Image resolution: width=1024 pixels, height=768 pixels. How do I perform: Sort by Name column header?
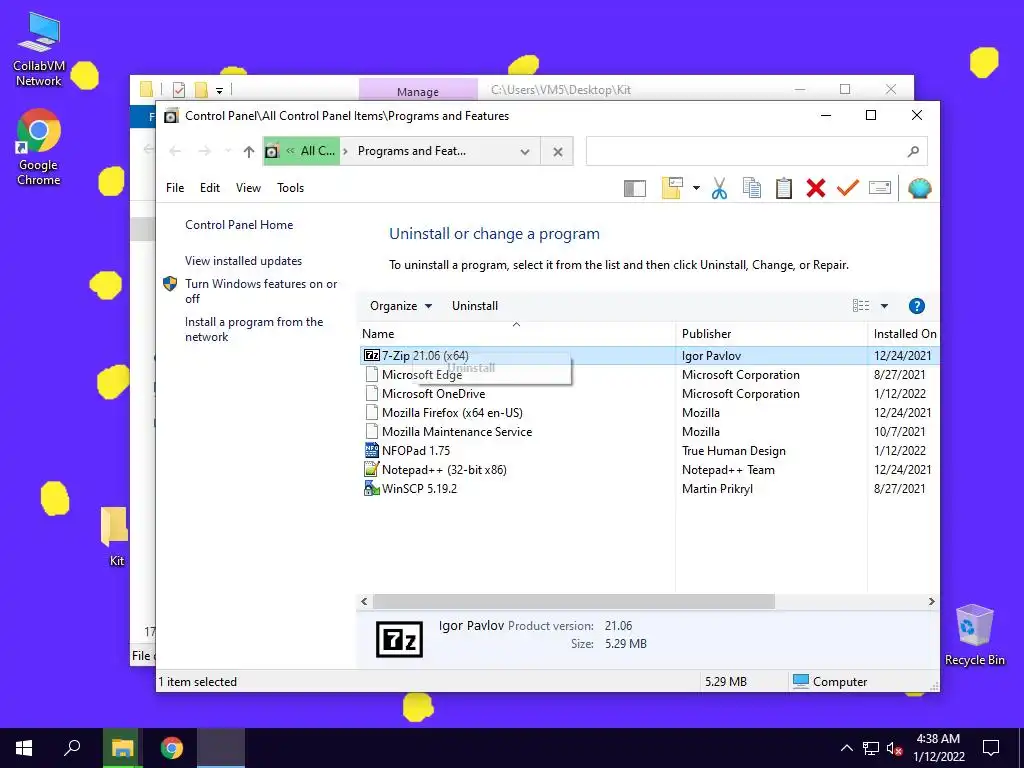(516, 334)
